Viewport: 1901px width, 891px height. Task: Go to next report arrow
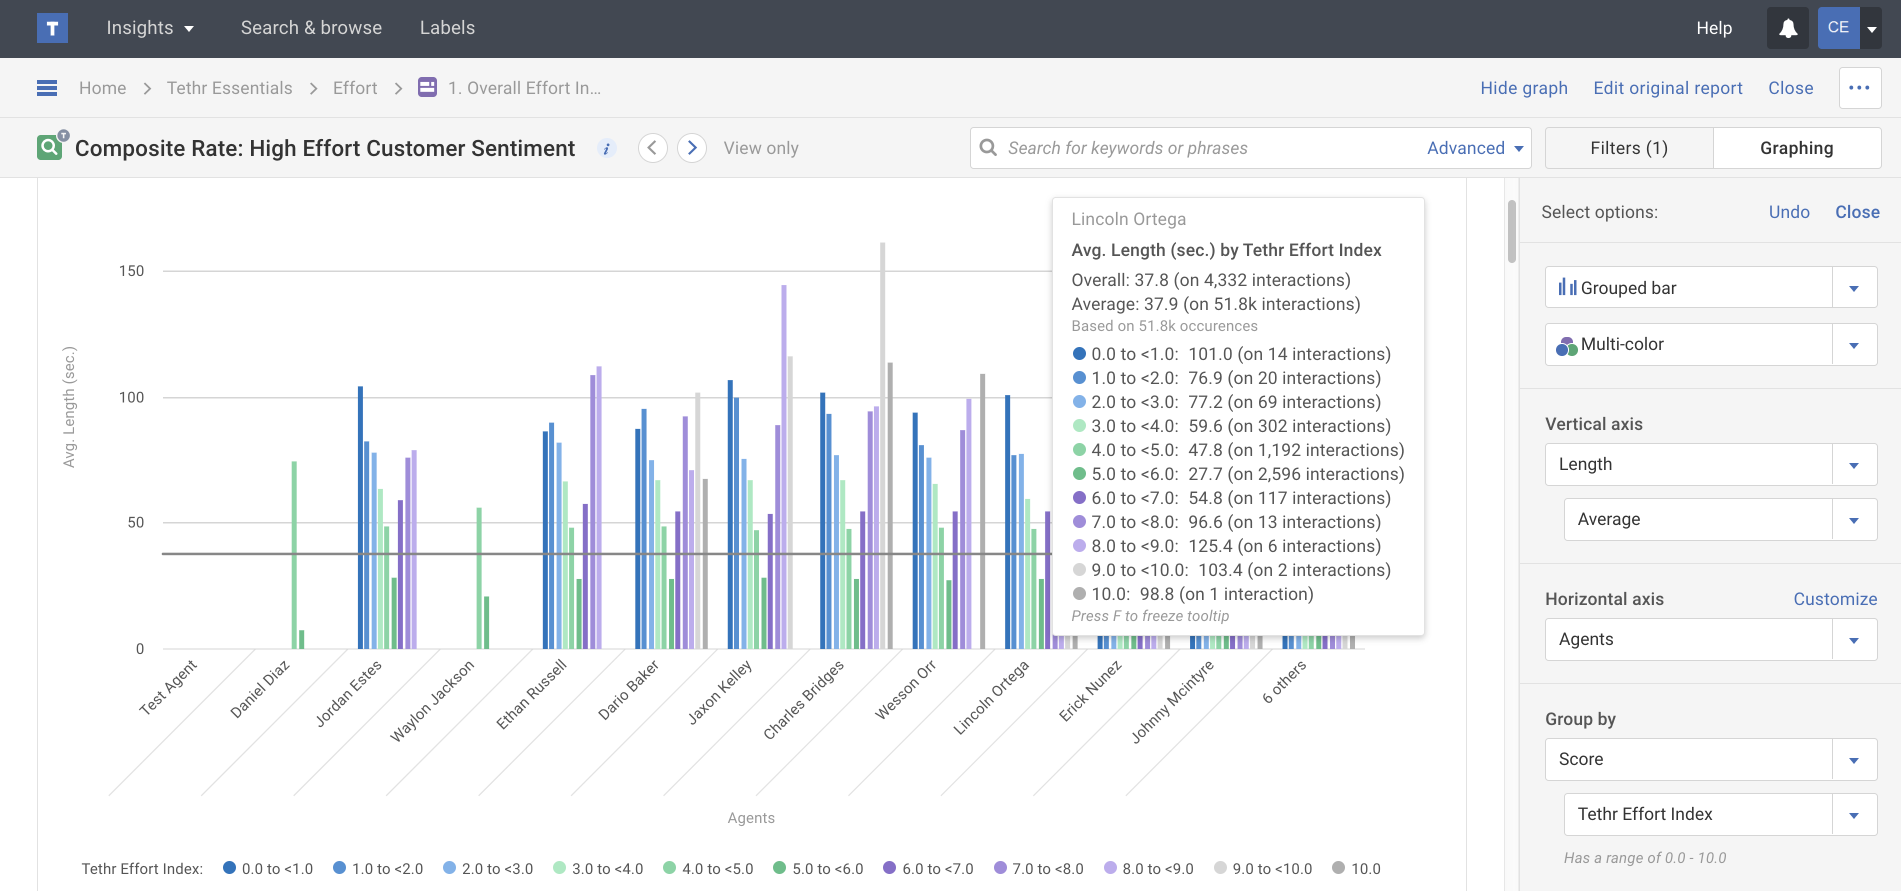point(692,148)
